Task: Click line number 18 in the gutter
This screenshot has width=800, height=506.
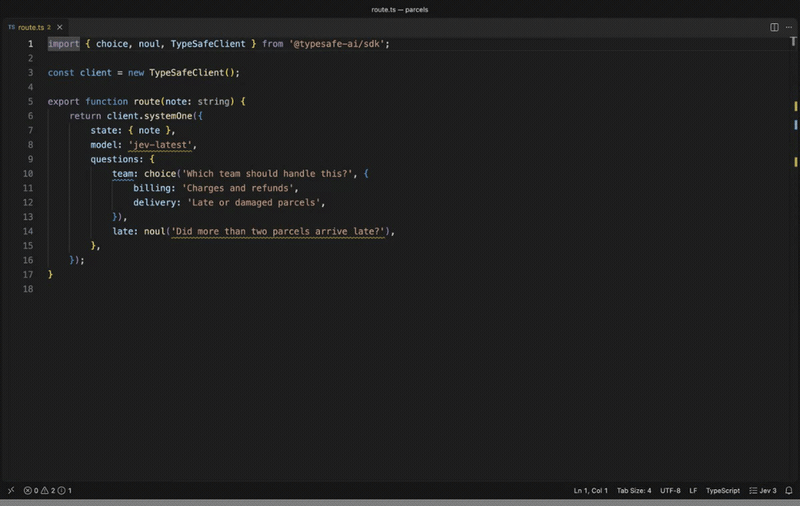Action: [28, 289]
